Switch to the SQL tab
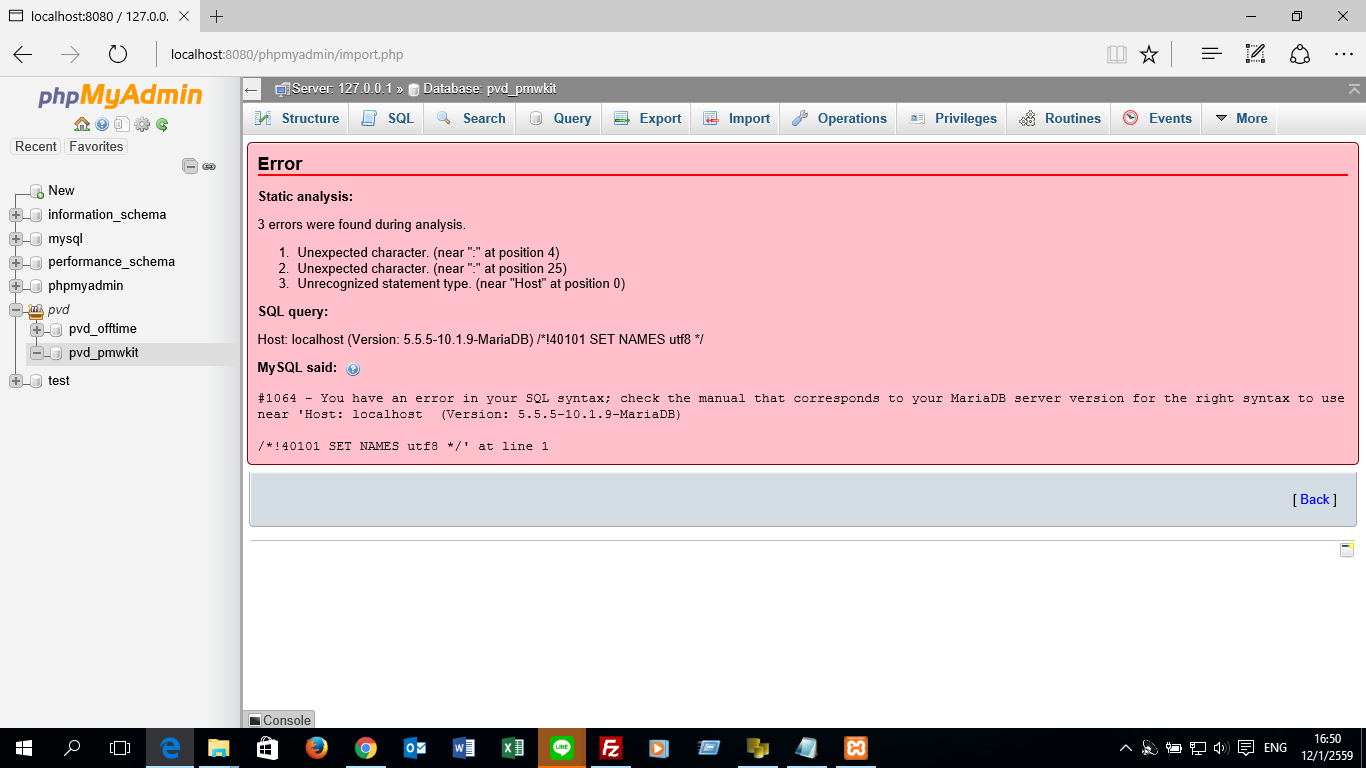Image resolution: width=1366 pixels, height=768 pixels. [387, 118]
